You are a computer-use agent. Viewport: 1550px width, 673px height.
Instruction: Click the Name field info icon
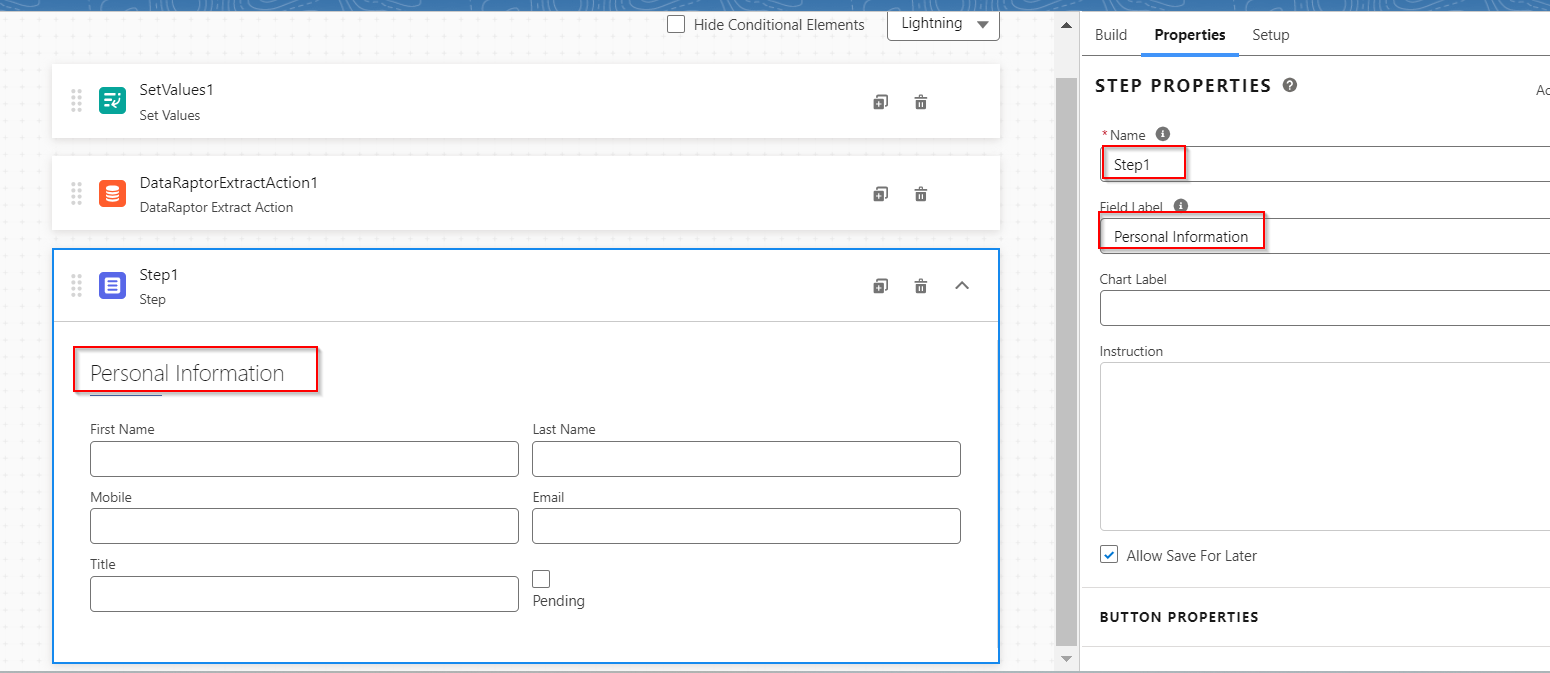(x=1162, y=132)
